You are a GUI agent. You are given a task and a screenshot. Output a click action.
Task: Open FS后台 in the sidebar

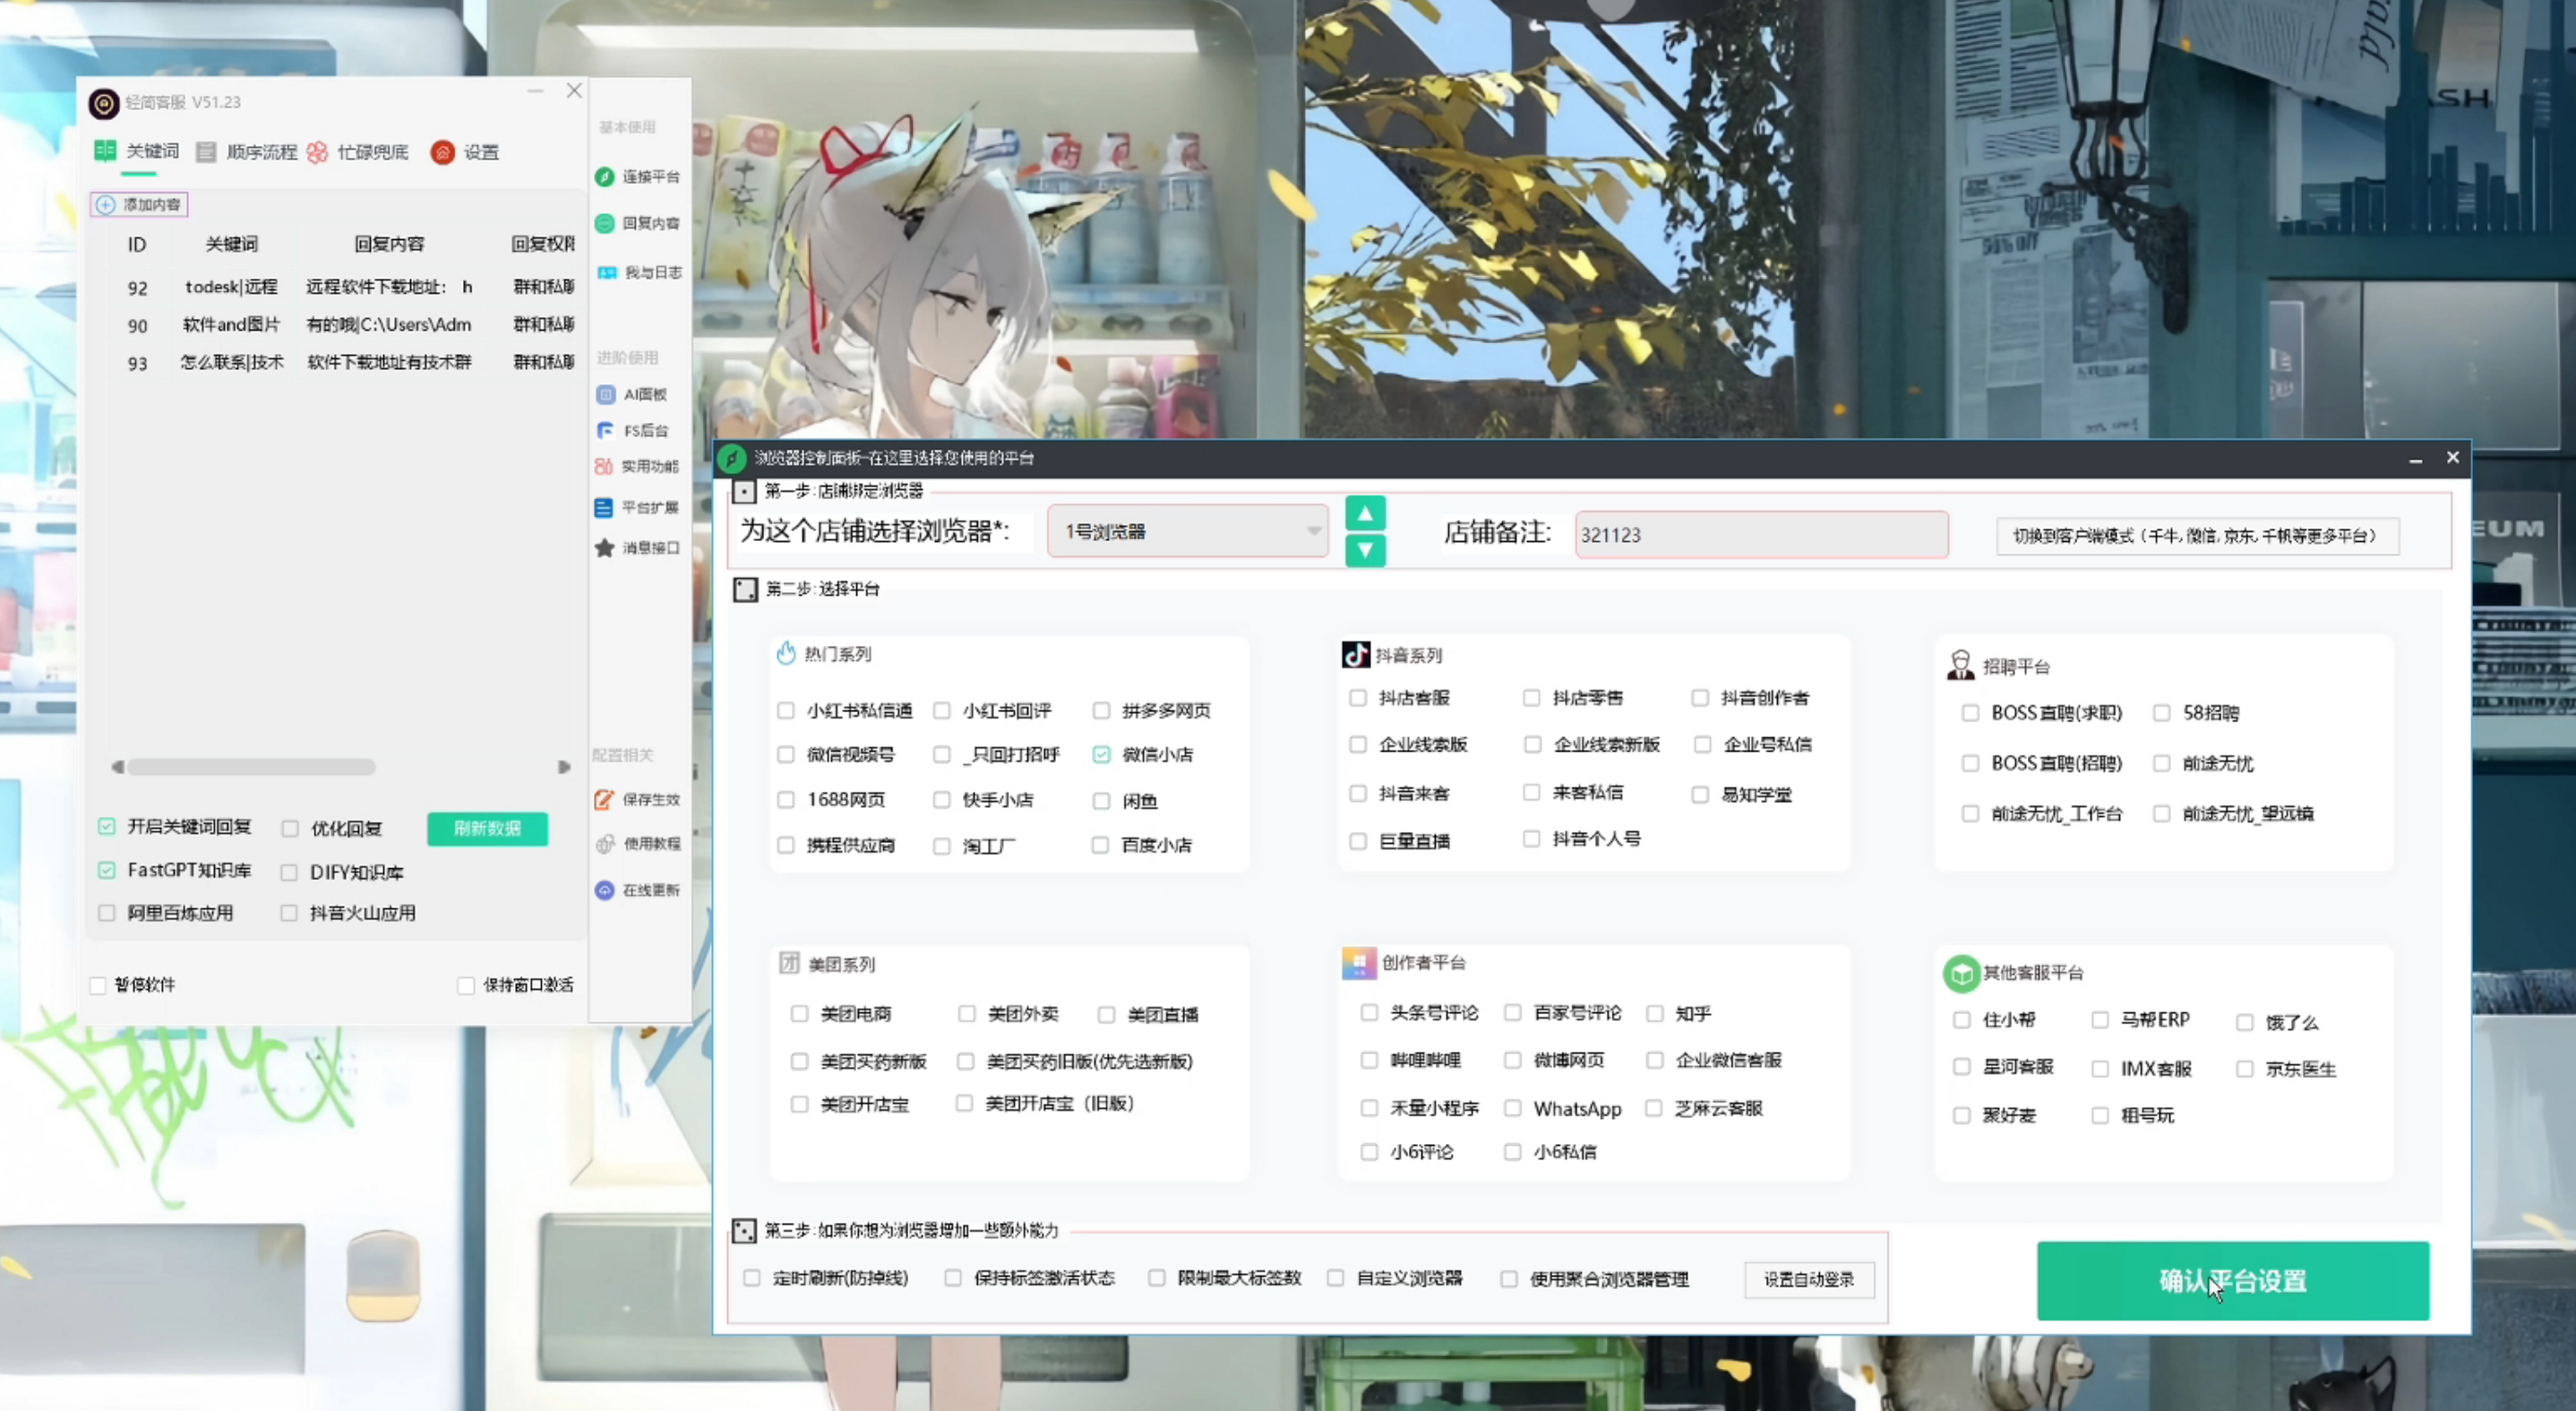point(632,430)
